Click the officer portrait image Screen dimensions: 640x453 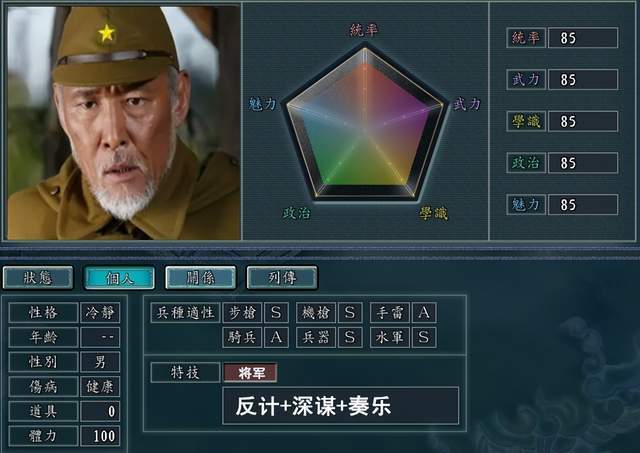[124, 122]
